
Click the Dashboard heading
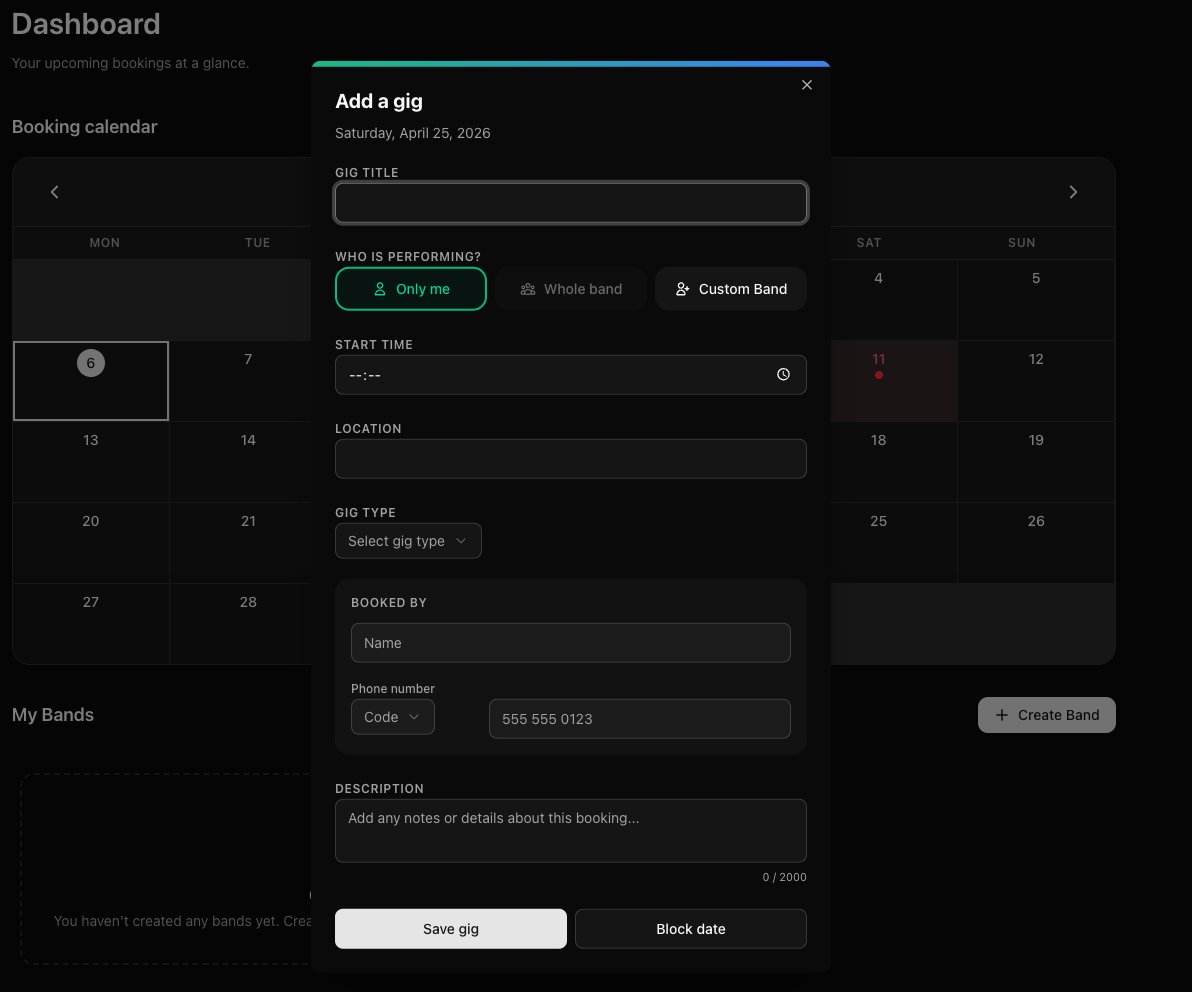click(x=86, y=24)
